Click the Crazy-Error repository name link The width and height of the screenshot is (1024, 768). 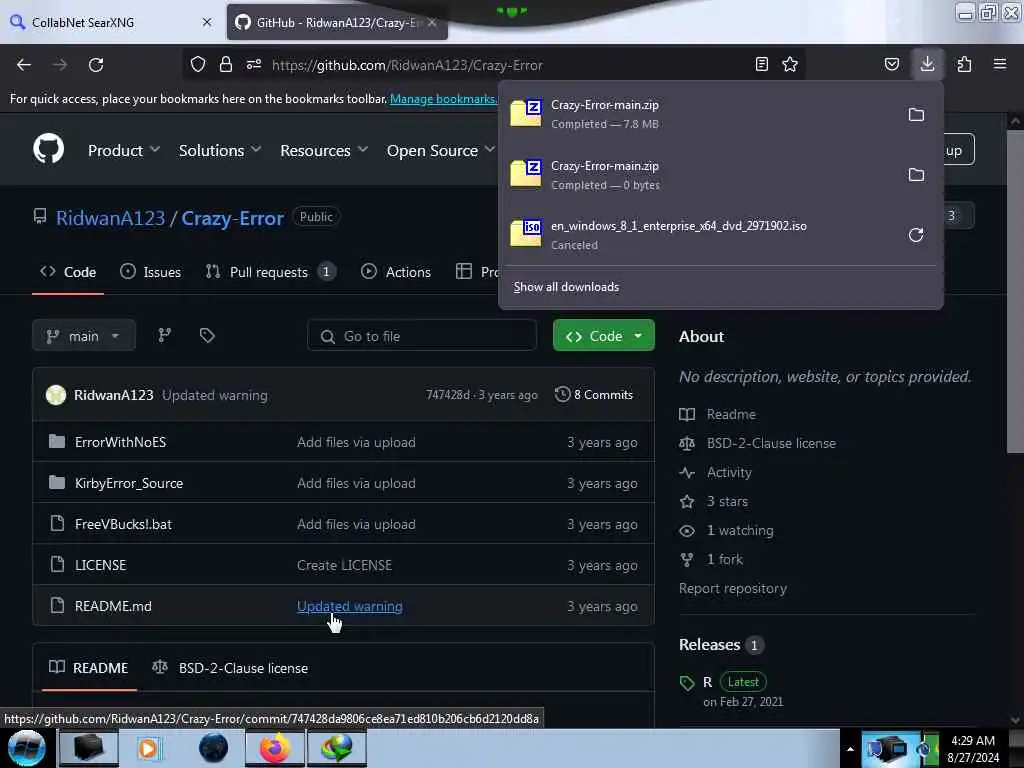click(232, 218)
